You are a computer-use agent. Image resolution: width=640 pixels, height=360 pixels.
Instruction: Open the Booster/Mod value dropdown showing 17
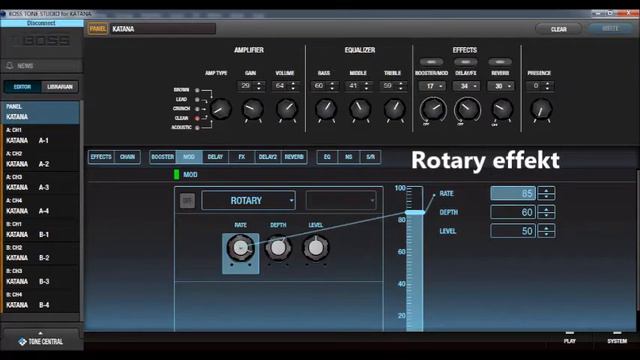[x=432, y=86]
